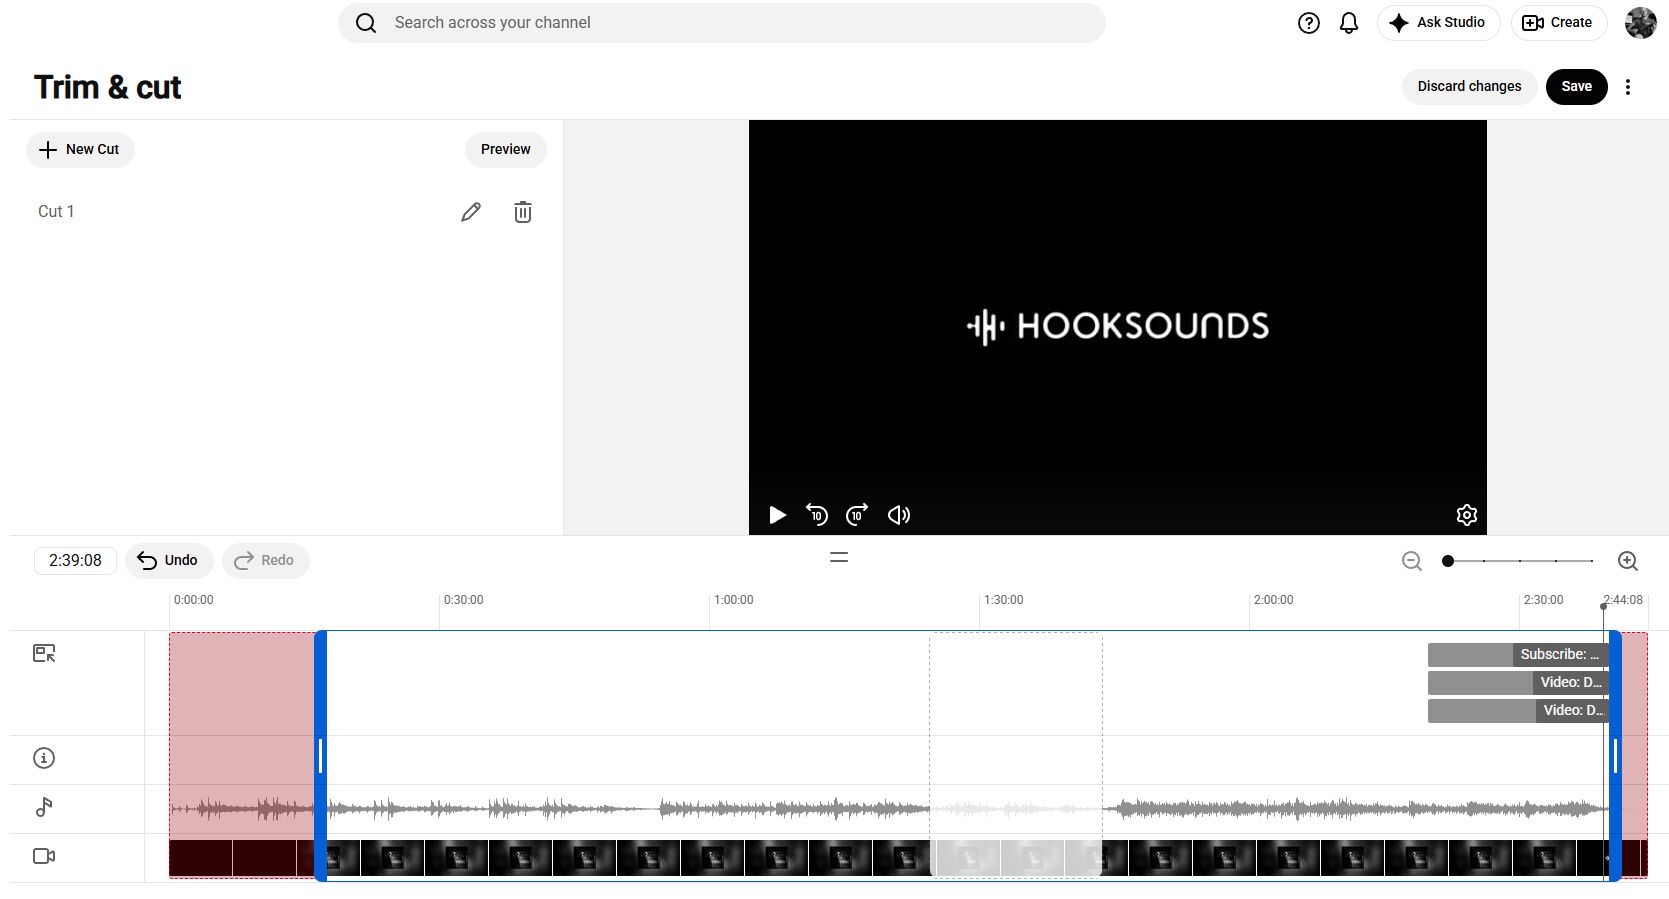Click the 2:00:00 ruler mark
Image resolution: width=1669 pixels, height=899 pixels.
(x=1273, y=600)
